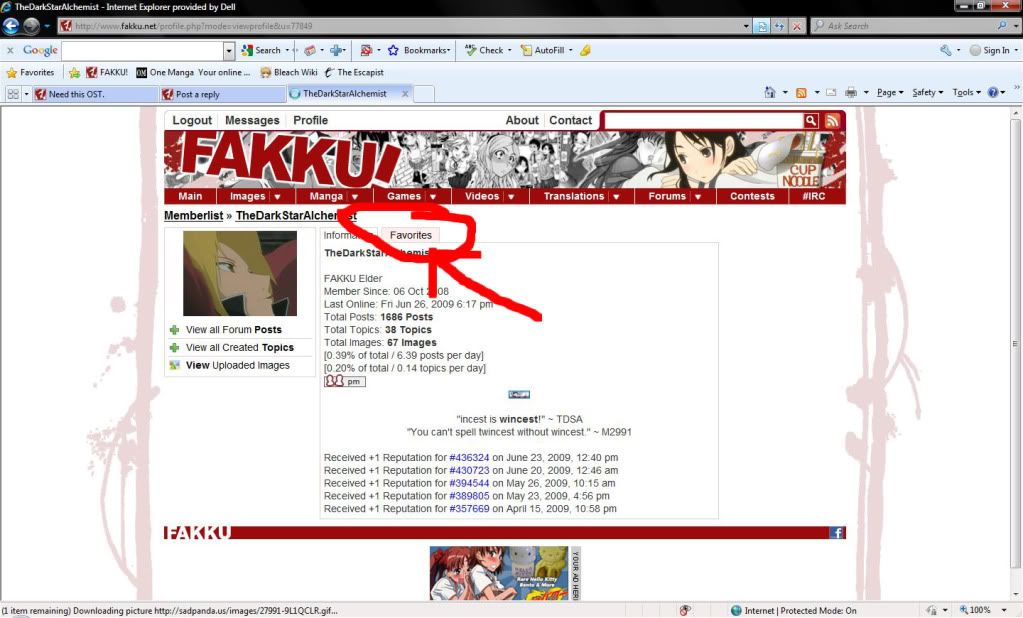Expand the Images menu dropdown arrow
This screenshot has width=1023, height=618.
pos(276,197)
